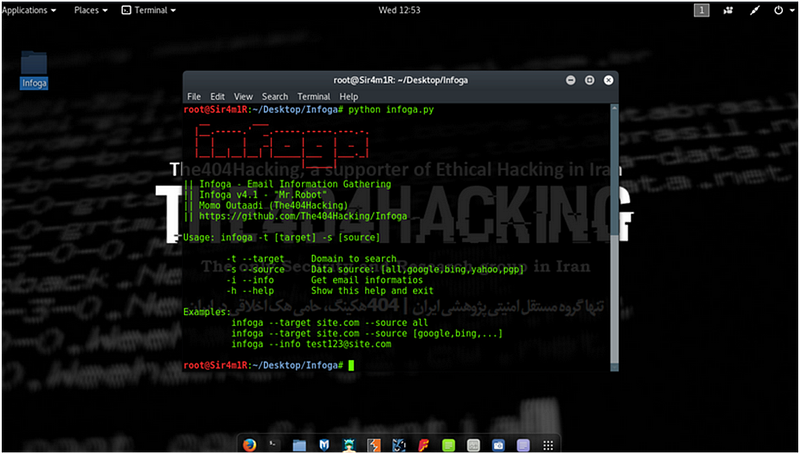Click 'Show this help and exit' text
The height and width of the screenshot is (454, 800).
372,291
